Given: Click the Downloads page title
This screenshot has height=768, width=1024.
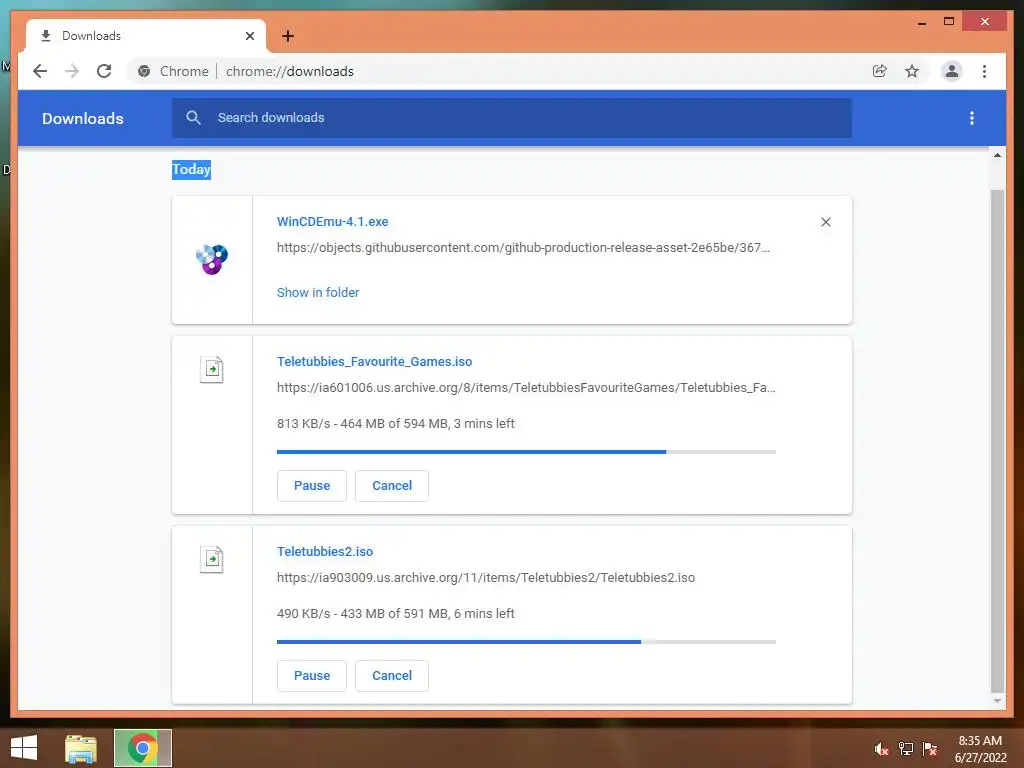Looking at the screenshot, I should [x=82, y=118].
